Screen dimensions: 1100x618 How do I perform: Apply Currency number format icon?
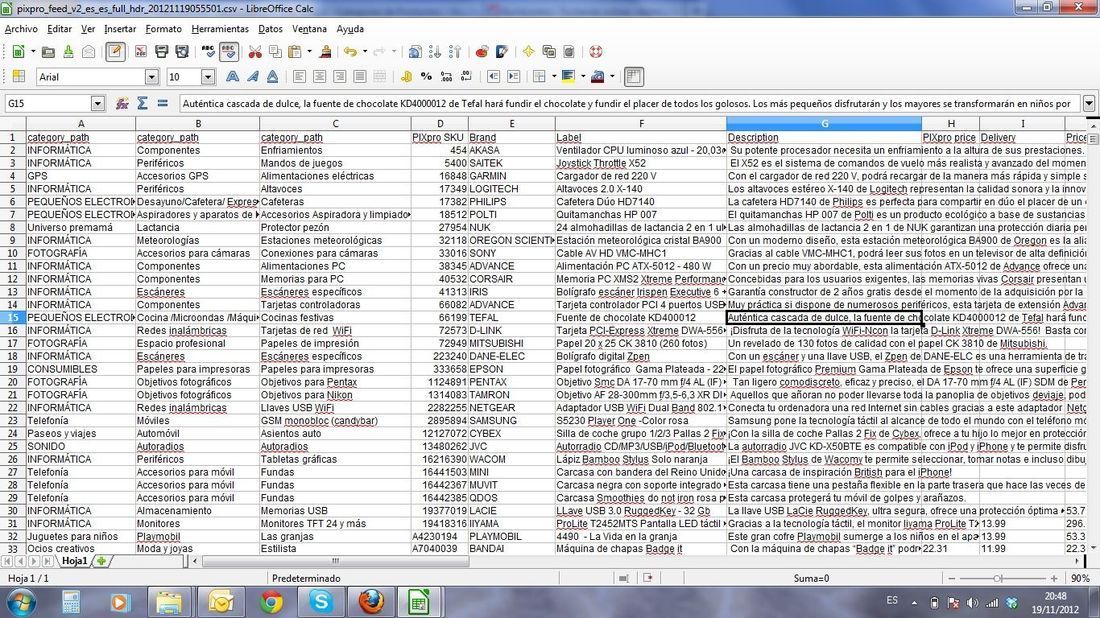tap(406, 76)
